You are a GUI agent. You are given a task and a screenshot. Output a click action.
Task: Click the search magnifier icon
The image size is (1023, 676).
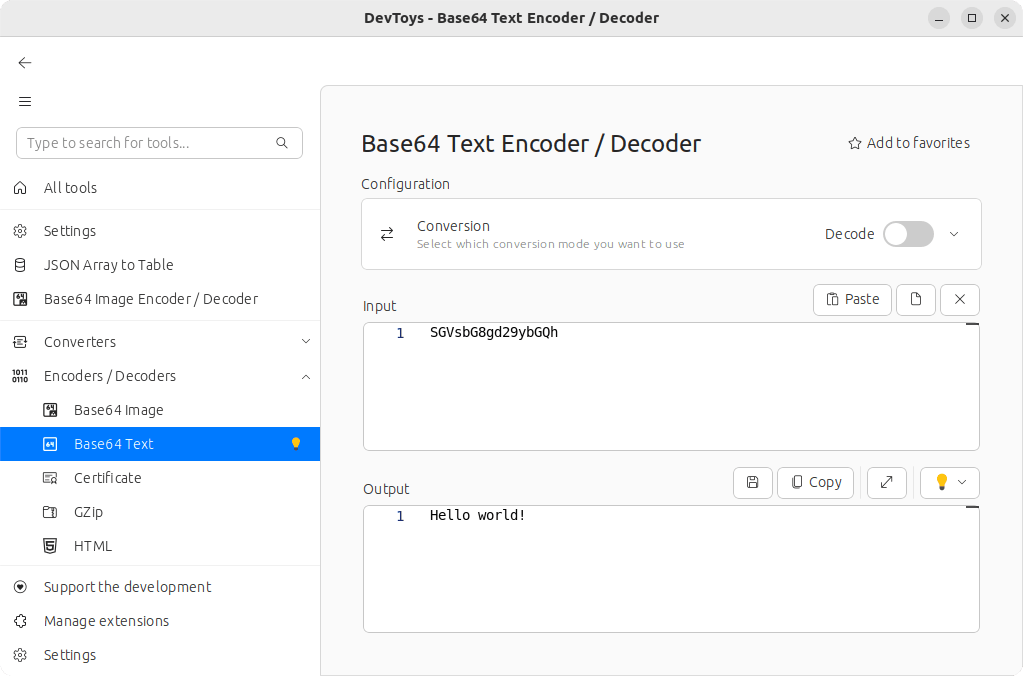[x=282, y=143]
